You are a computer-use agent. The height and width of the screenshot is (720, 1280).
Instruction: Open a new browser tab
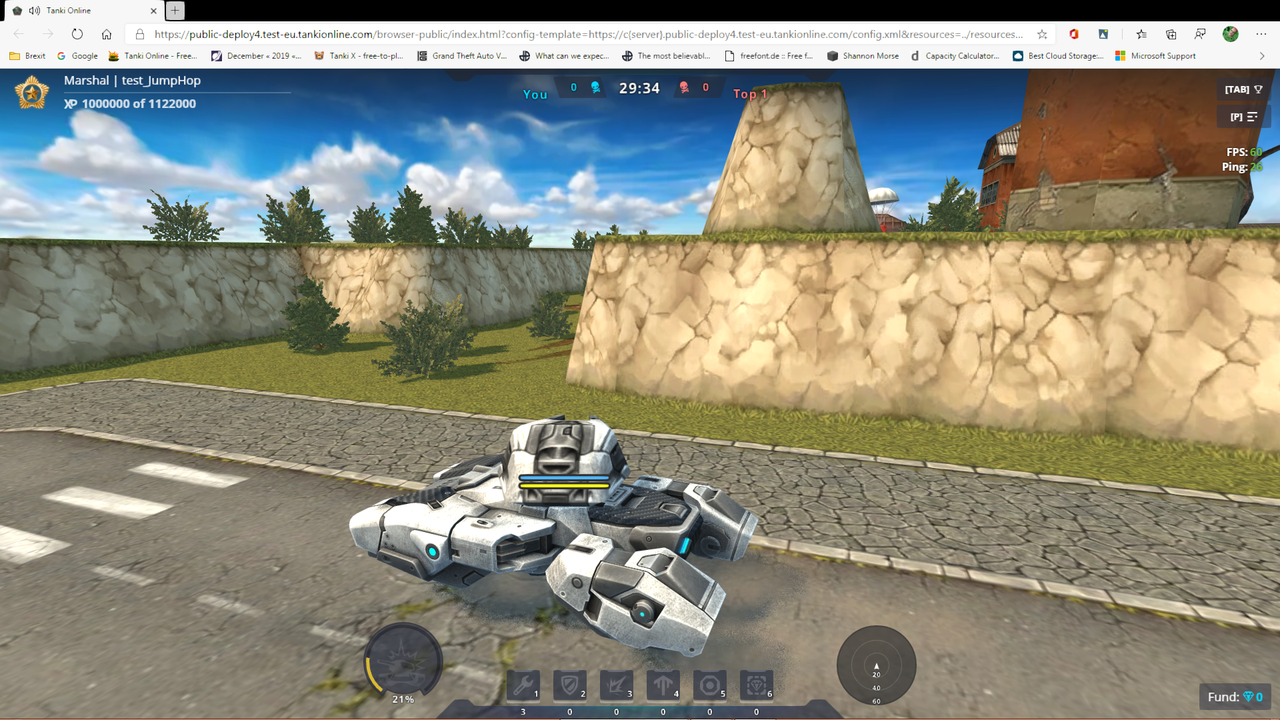coord(174,12)
